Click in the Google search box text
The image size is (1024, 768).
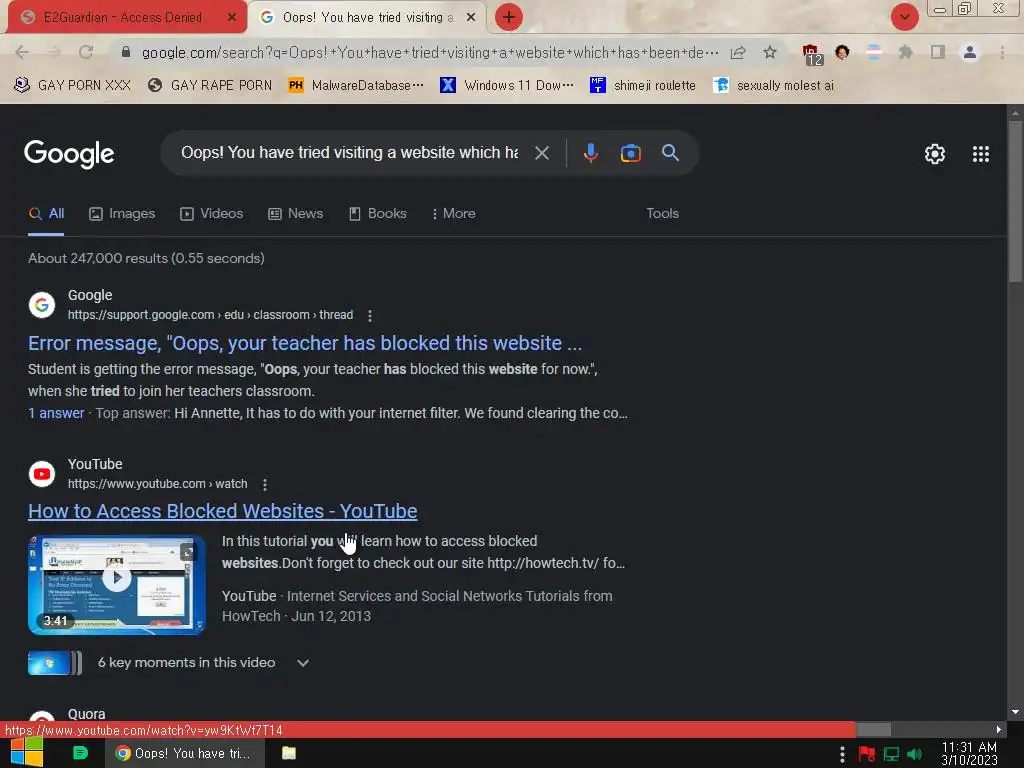pyautogui.click(x=349, y=153)
